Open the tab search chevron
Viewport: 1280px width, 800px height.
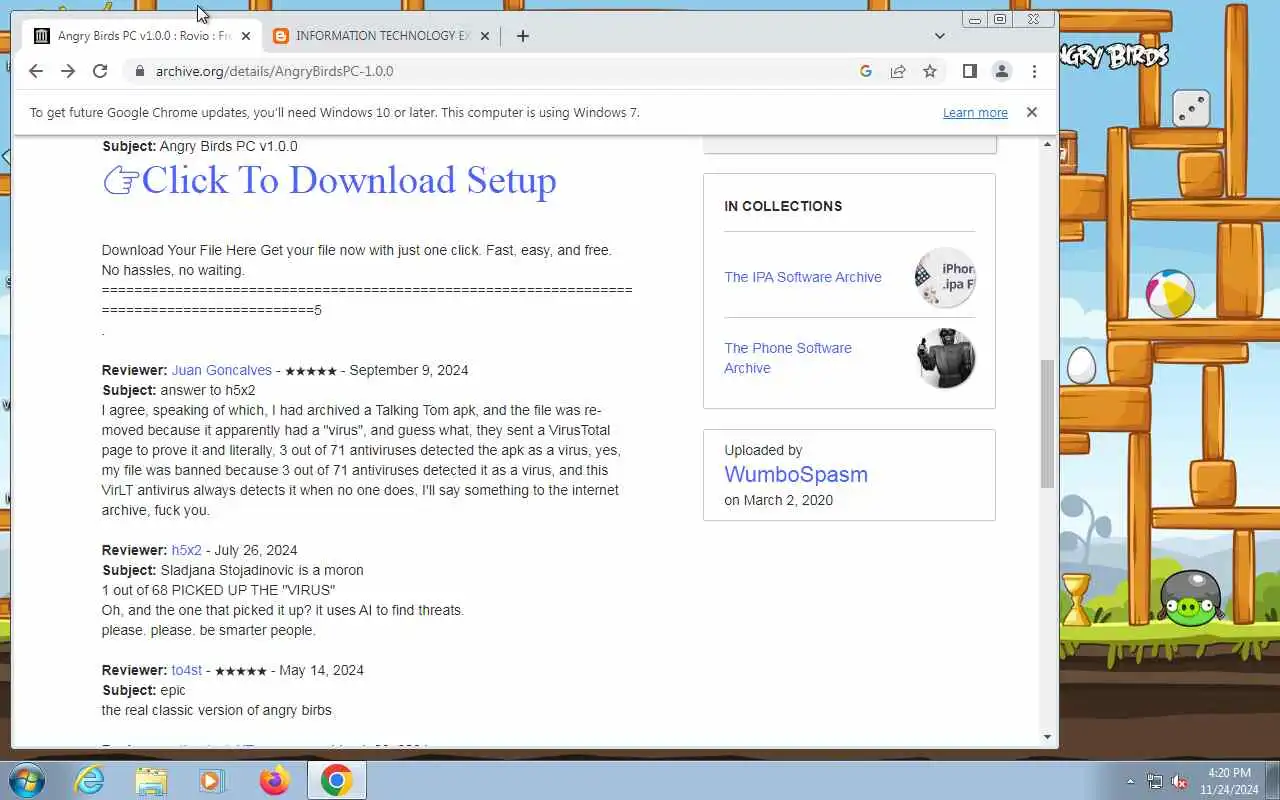point(939,36)
